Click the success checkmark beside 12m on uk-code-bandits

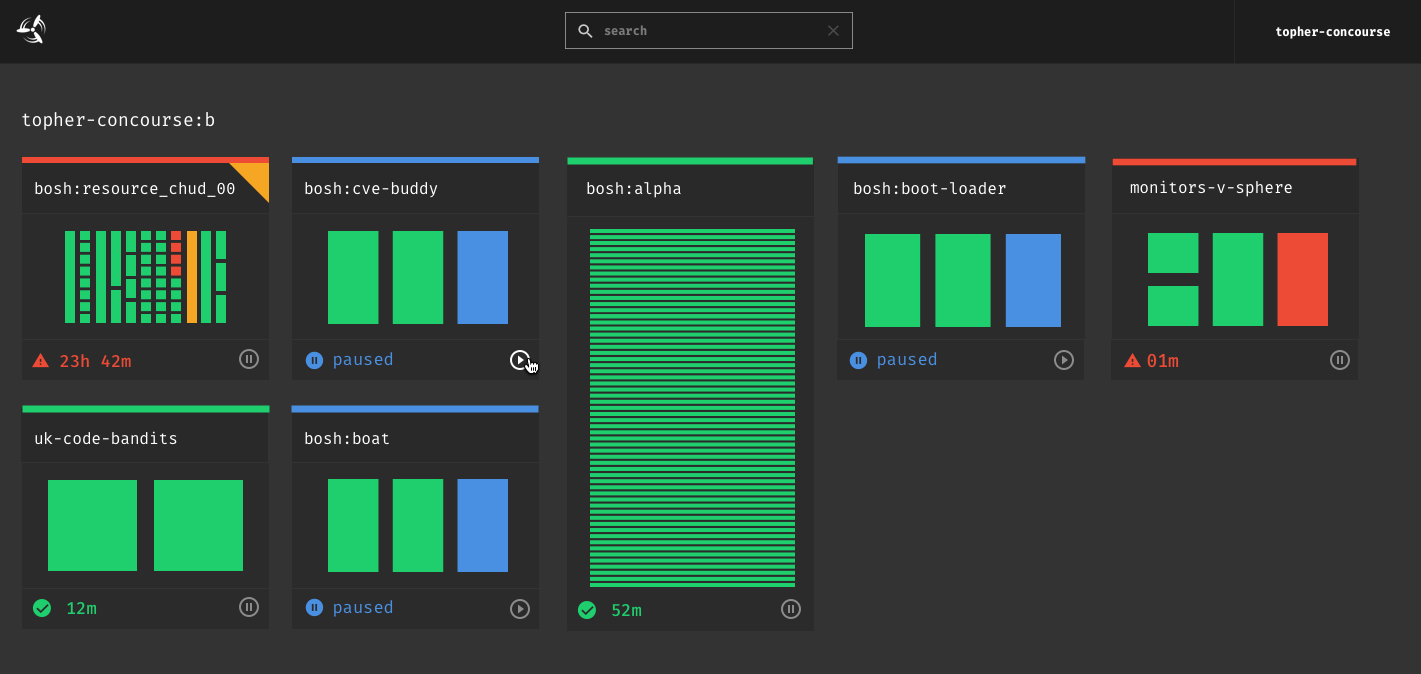click(x=42, y=607)
